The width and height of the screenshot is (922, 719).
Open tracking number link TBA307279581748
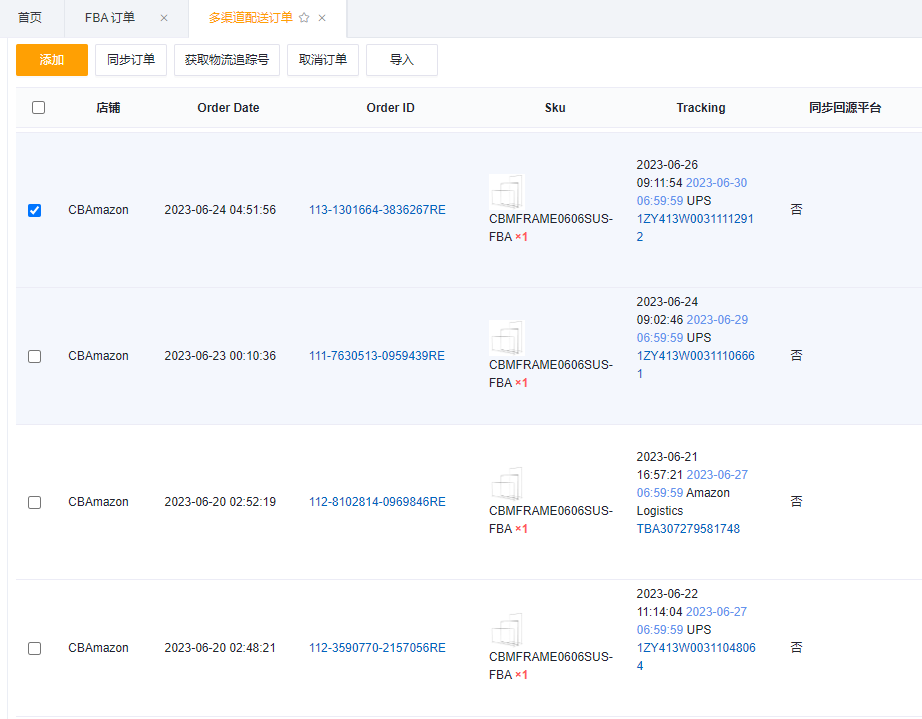tap(688, 529)
